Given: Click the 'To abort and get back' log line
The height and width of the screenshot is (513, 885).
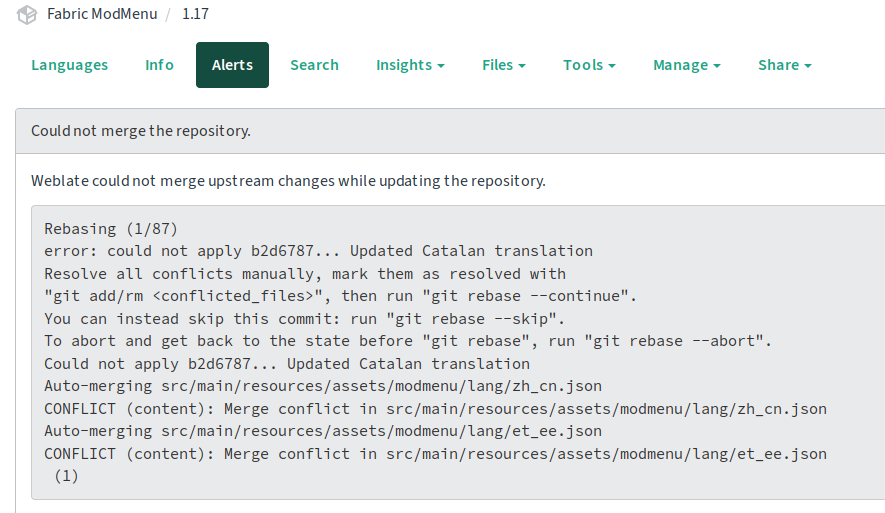Looking at the screenshot, I should (408, 341).
